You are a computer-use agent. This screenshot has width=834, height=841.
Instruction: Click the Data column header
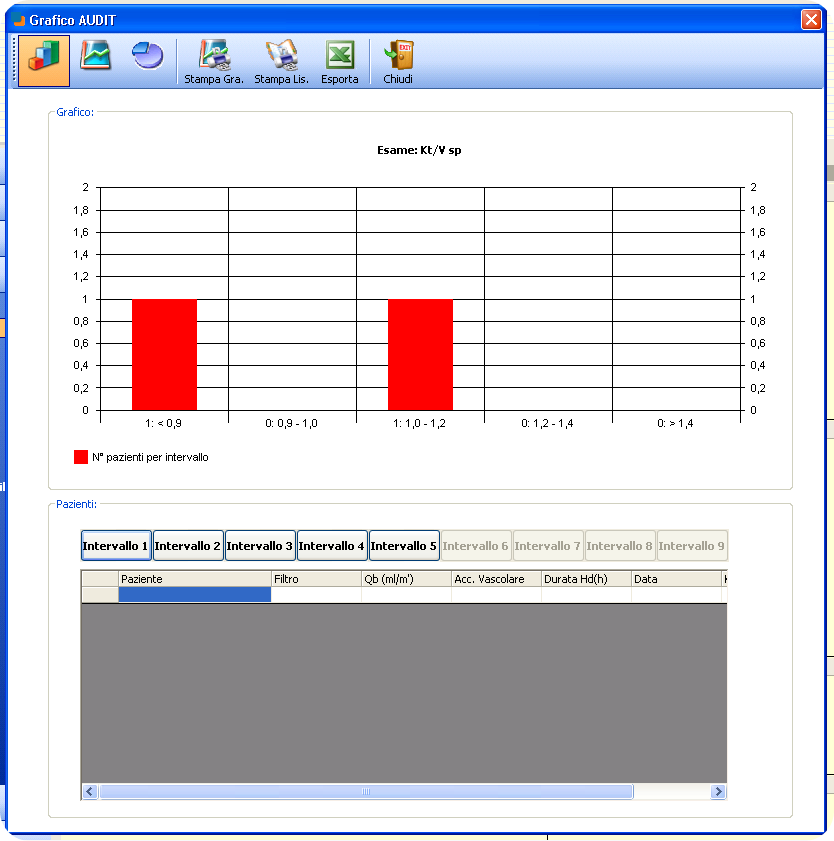click(x=676, y=579)
